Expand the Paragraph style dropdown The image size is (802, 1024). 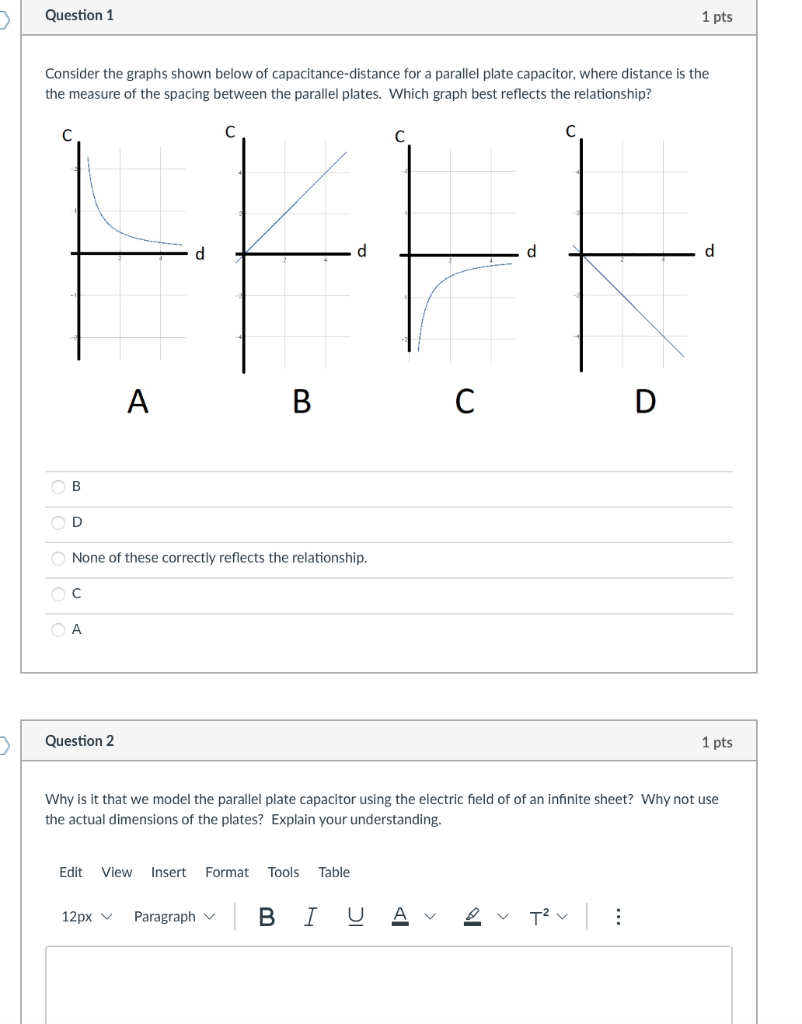175,916
